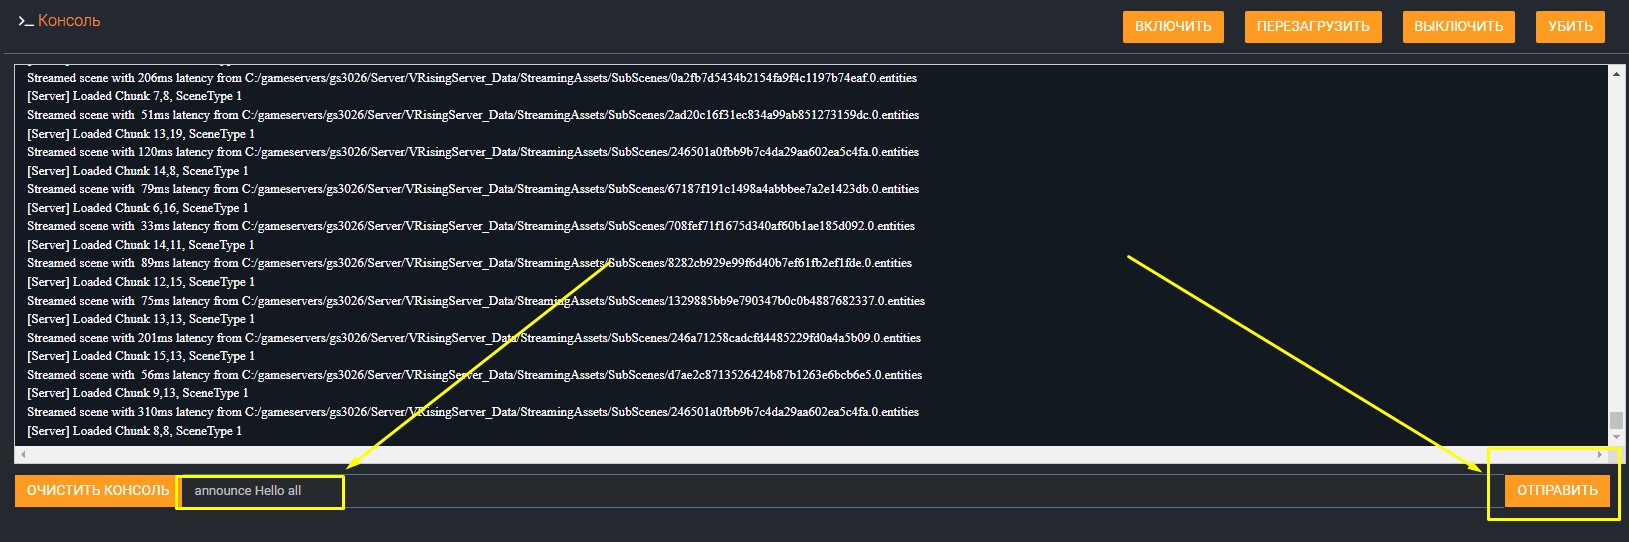Click the horizontal scrollbar track
This screenshot has width=1629, height=542.
tap(800, 455)
